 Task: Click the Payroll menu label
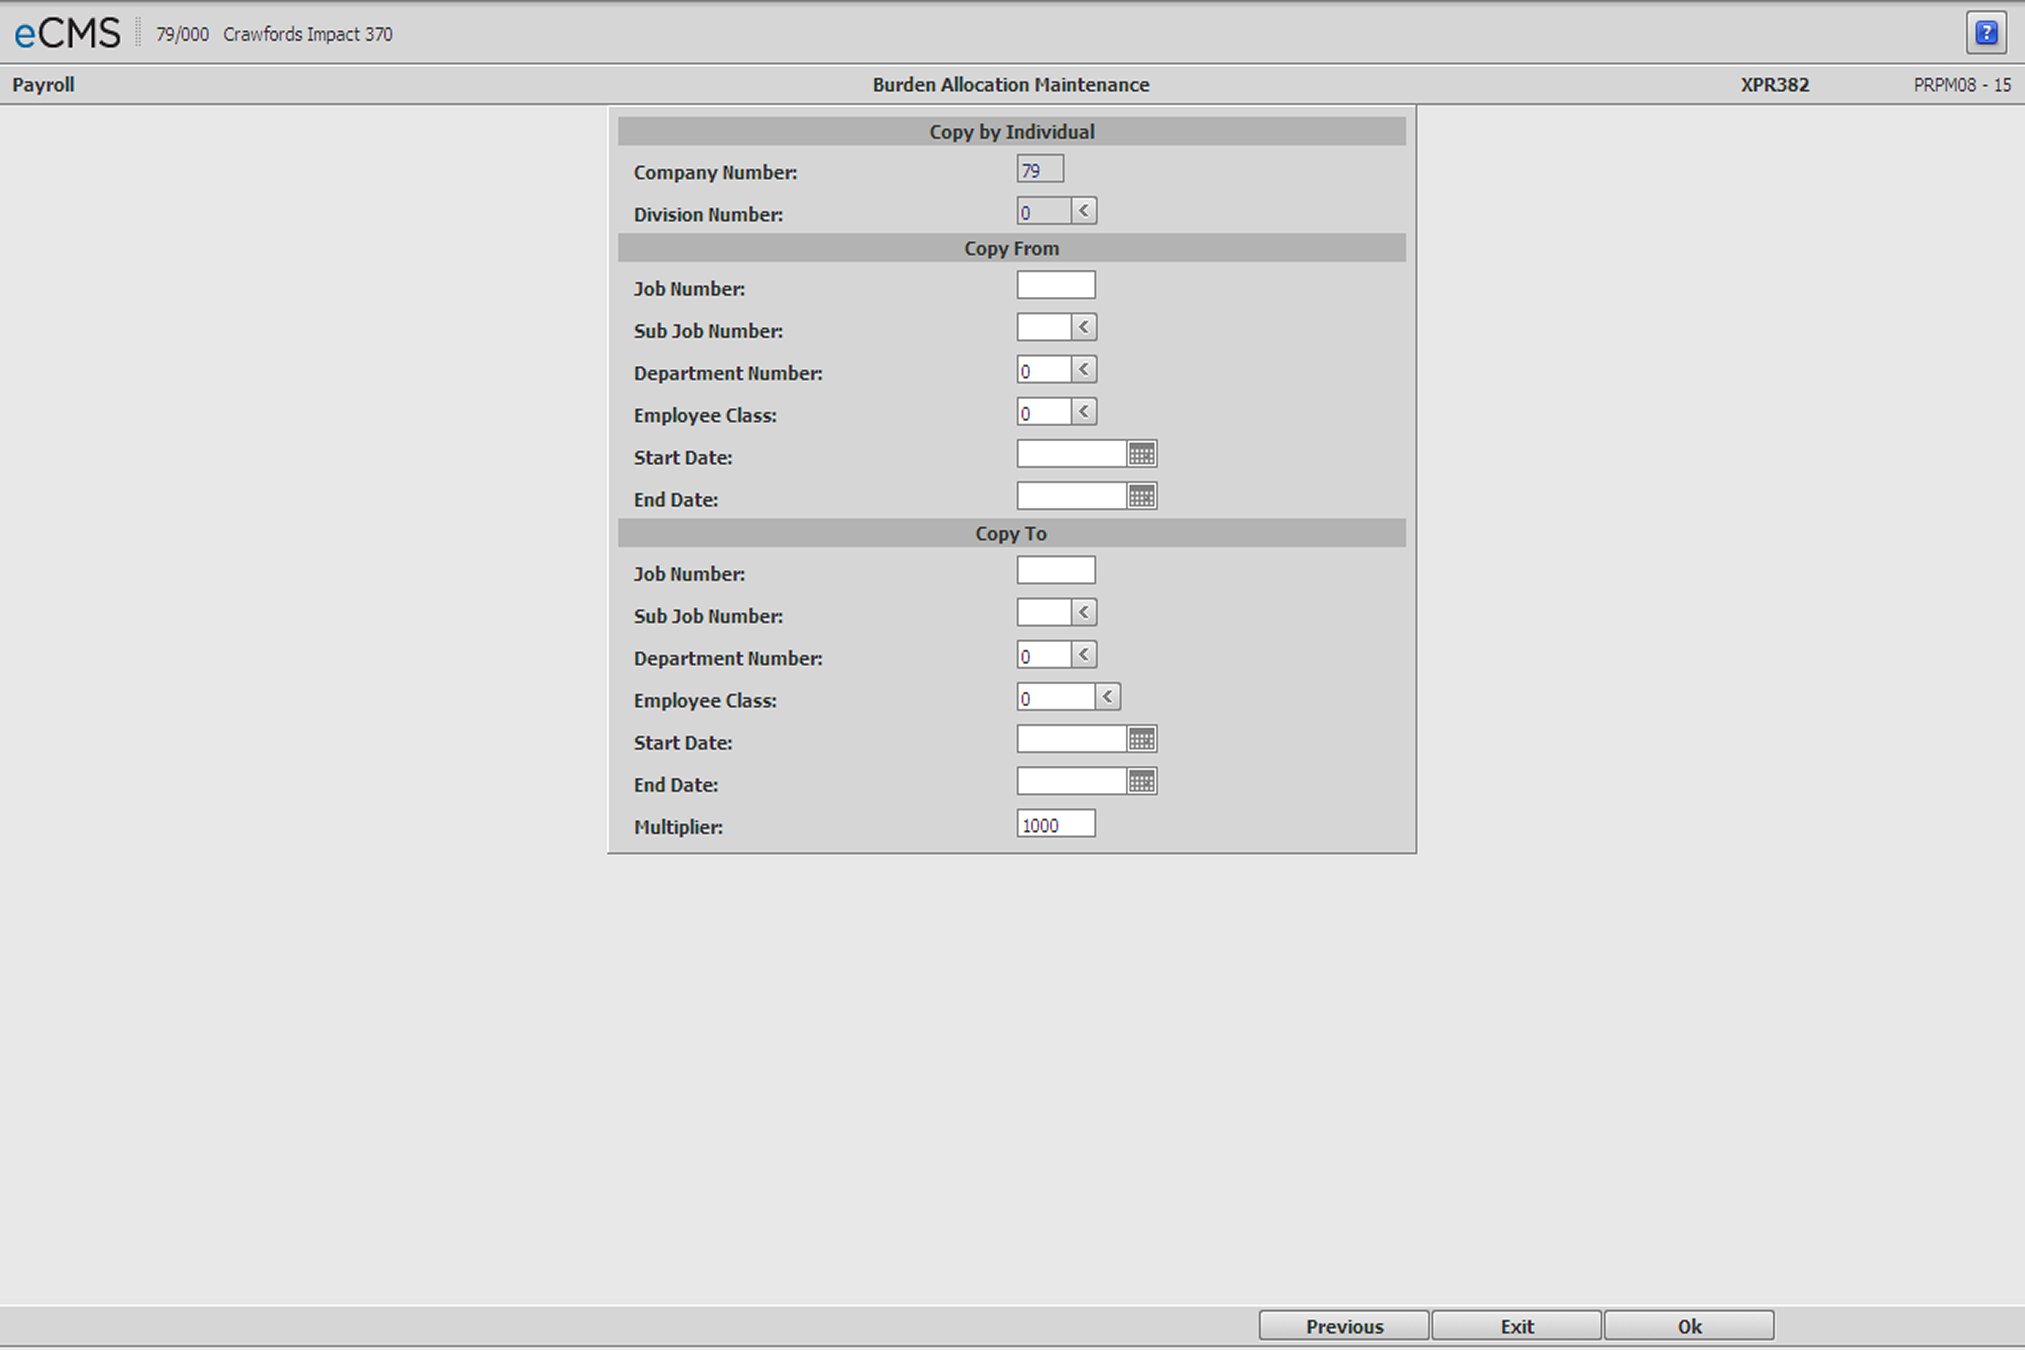click(x=43, y=84)
